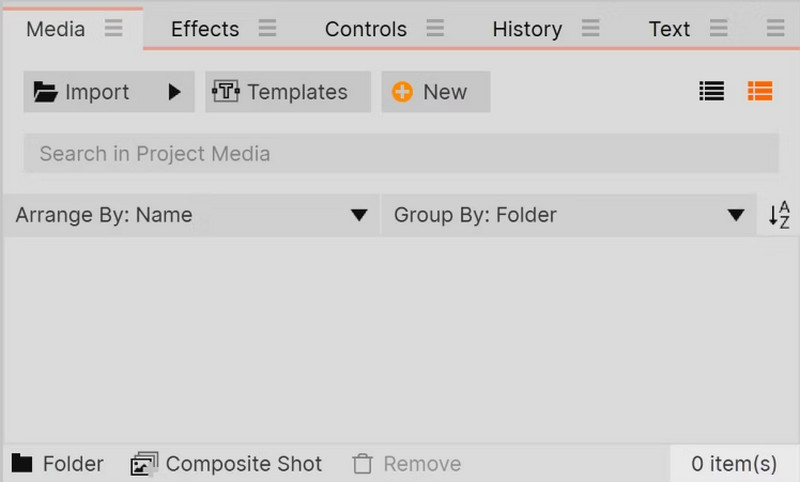Switch to orange preview list view
Screen dimensions: 800x482
pos(760,92)
